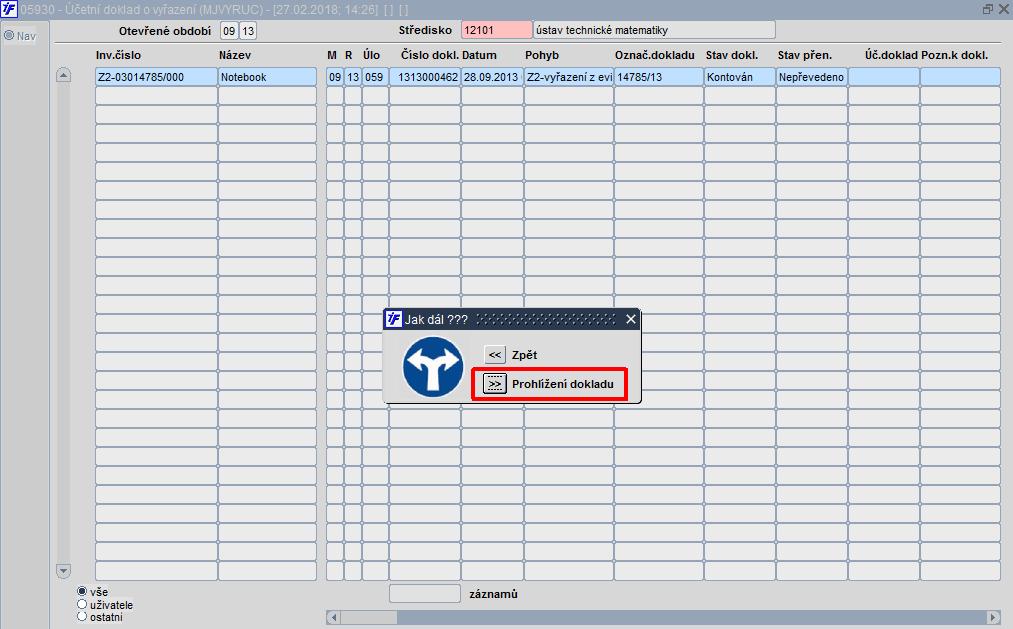
Task: Select the Notebook name cell
Action: pos(267,77)
